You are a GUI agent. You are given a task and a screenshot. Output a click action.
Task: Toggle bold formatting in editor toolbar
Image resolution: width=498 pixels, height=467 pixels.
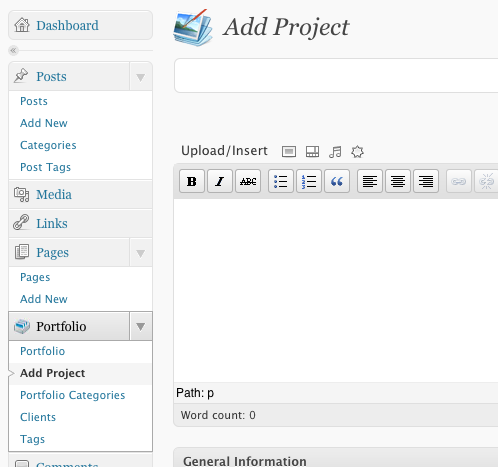(192, 181)
